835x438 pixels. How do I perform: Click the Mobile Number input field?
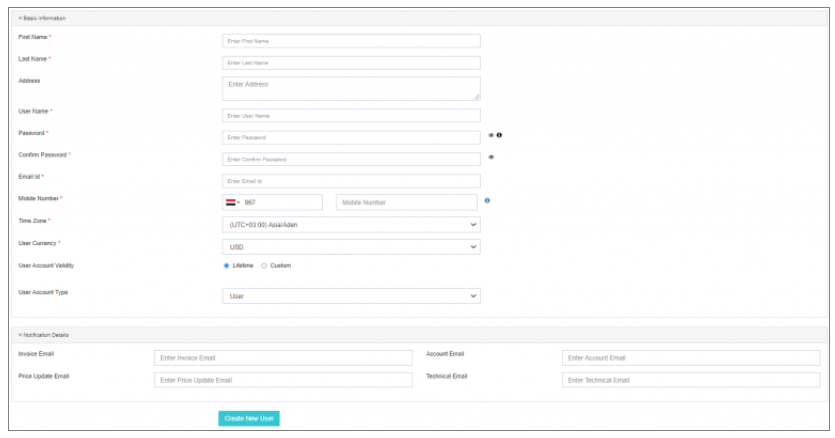click(407, 202)
